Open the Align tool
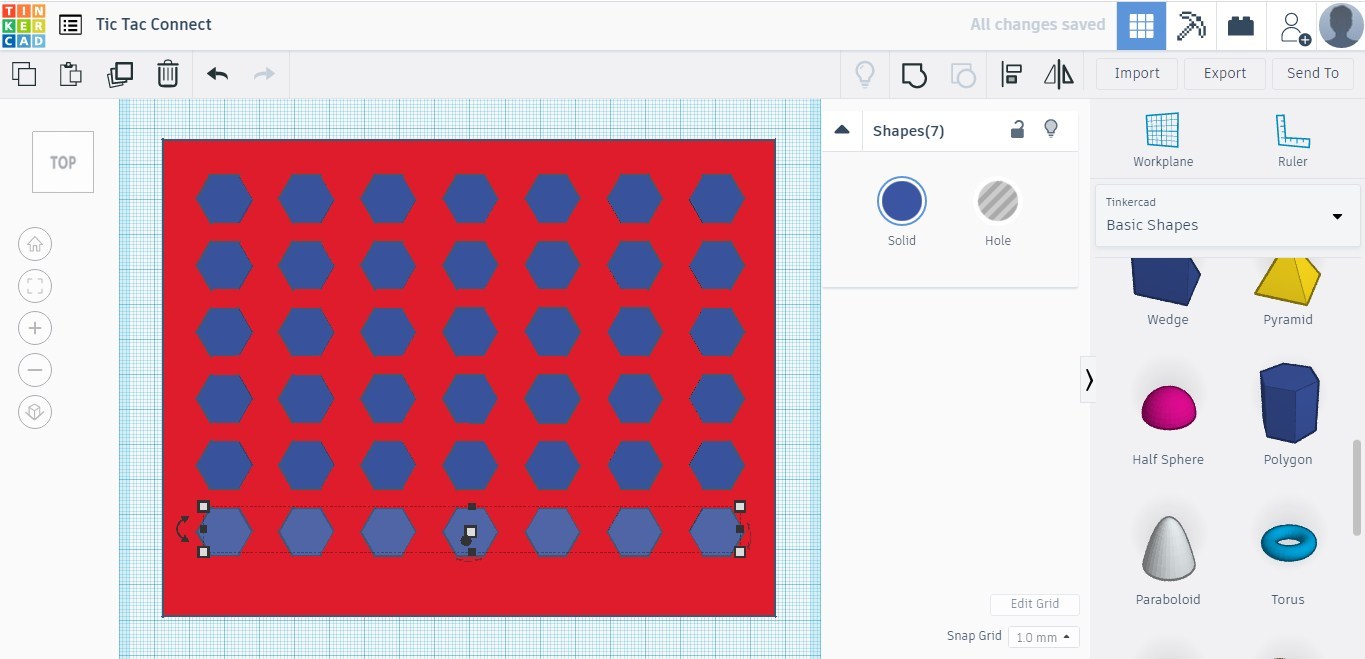This screenshot has height=659, width=1365. click(1010, 73)
